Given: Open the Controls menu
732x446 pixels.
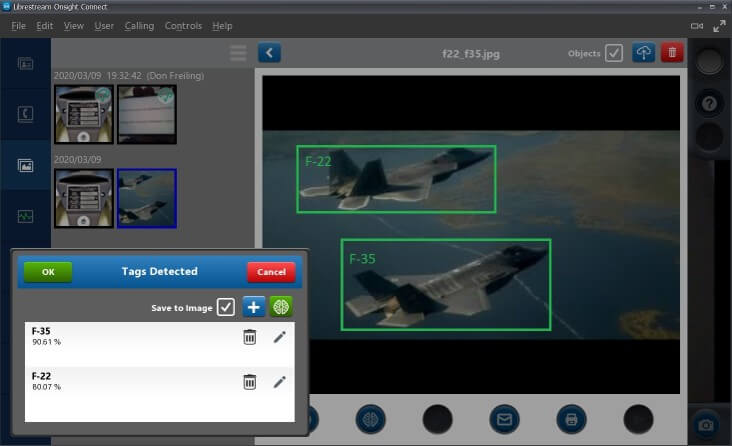Looking at the screenshot, I should [x=183, y=26].
